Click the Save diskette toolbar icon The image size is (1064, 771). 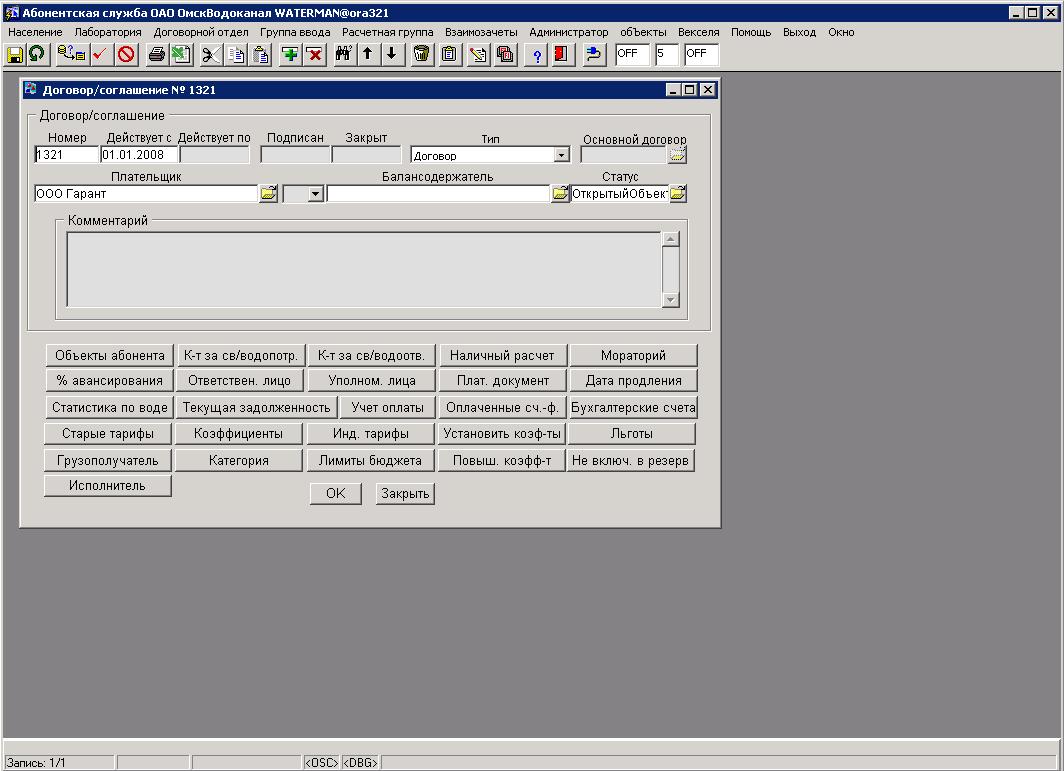[x=15, y=55]
